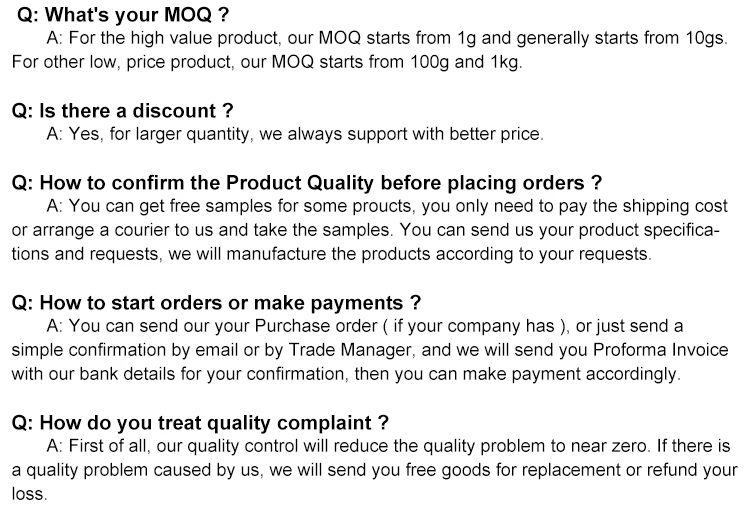Image resolution: width=750 pixels, height=529 pixels.
Task: Click the line starting 'tions and requests'
Action: (331, 254)
